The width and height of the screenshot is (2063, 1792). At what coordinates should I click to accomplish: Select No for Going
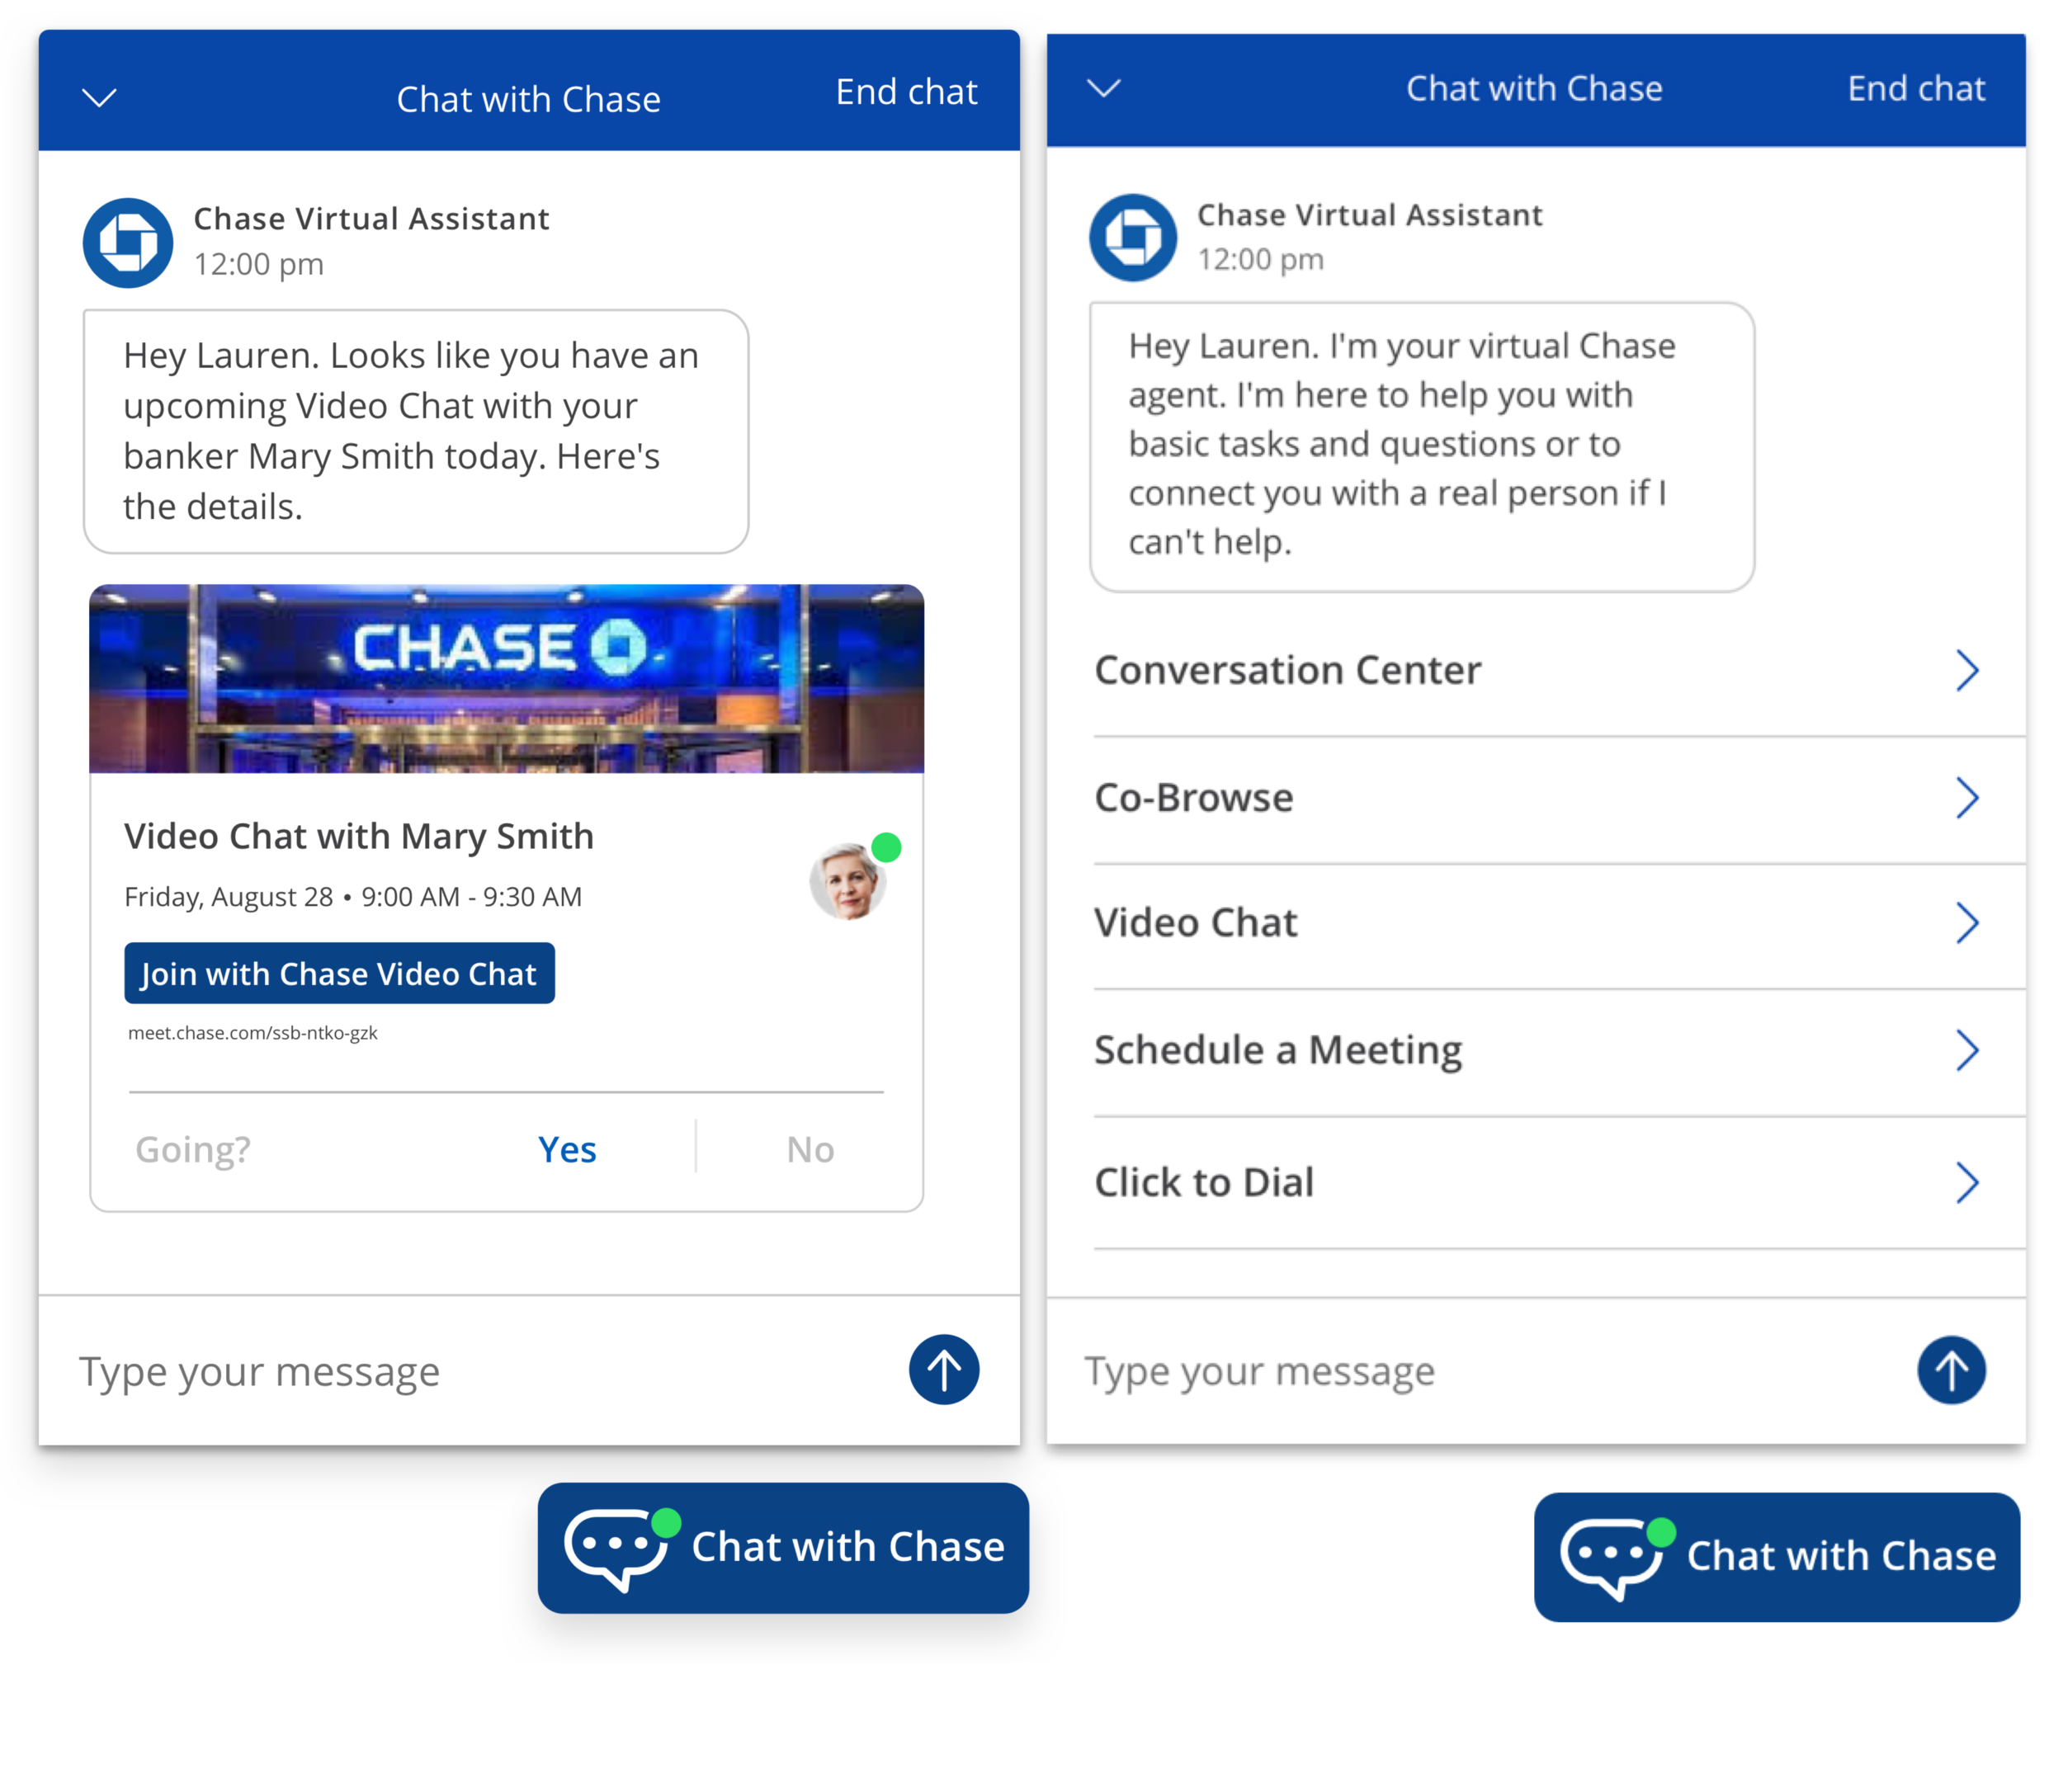pyautogui.click(x=810, y=1149)
